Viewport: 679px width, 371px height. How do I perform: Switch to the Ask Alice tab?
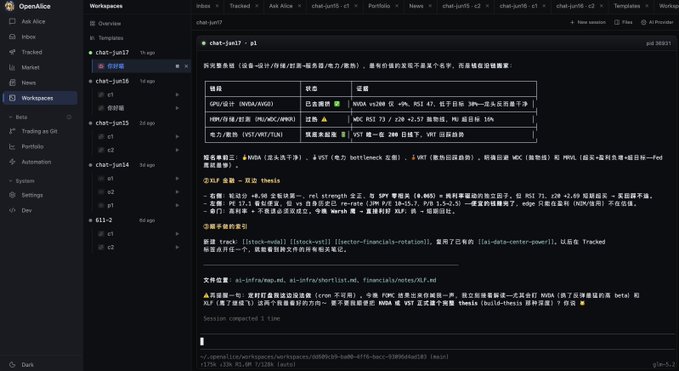tap(281, 6)
